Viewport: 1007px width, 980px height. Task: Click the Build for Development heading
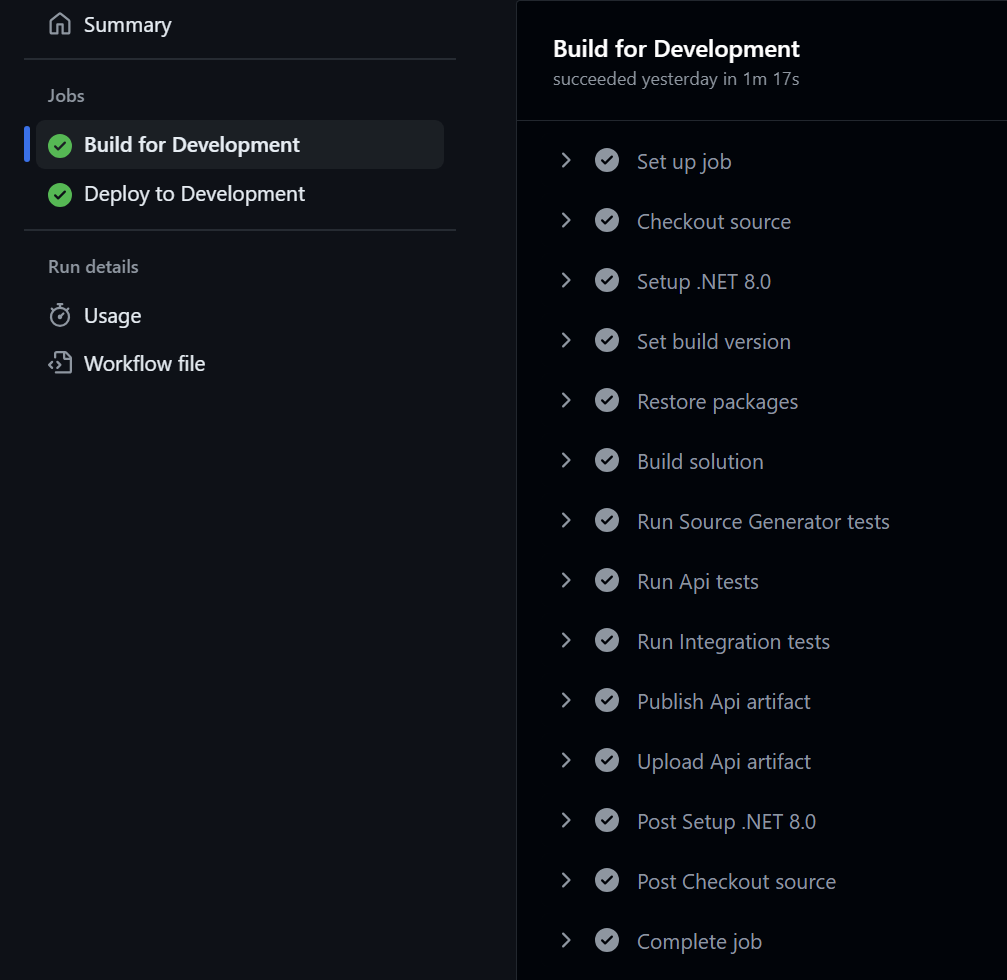tap(677, 48)
